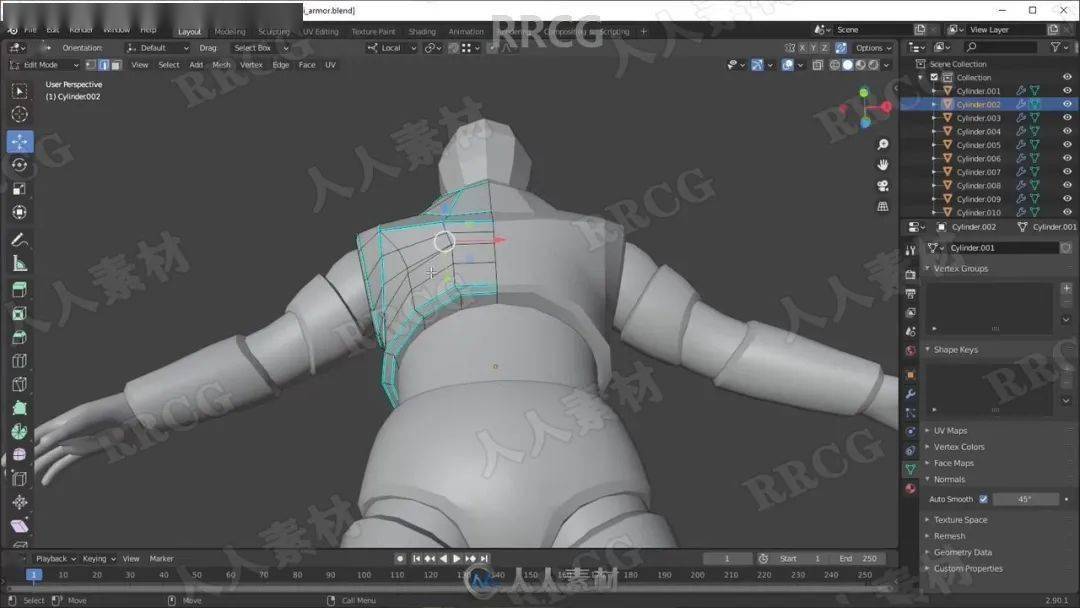
Task: Click the Options button in header
Action: [873, 48]
